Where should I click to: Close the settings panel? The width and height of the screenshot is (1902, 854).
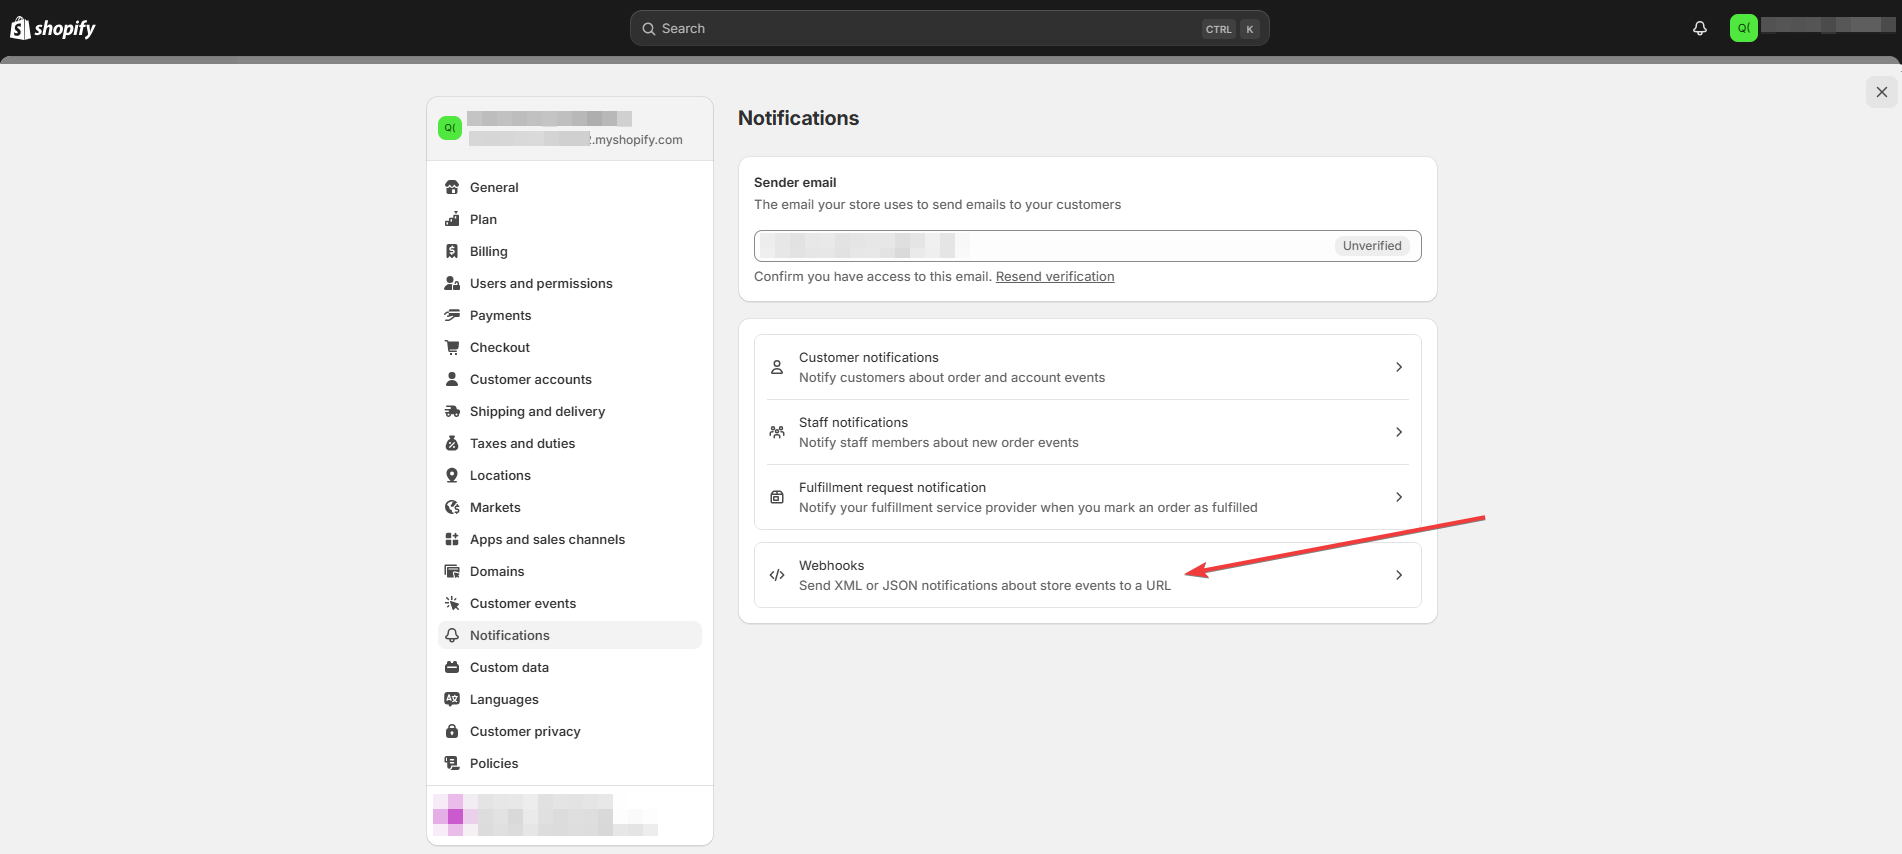(x=1881, y=92)
